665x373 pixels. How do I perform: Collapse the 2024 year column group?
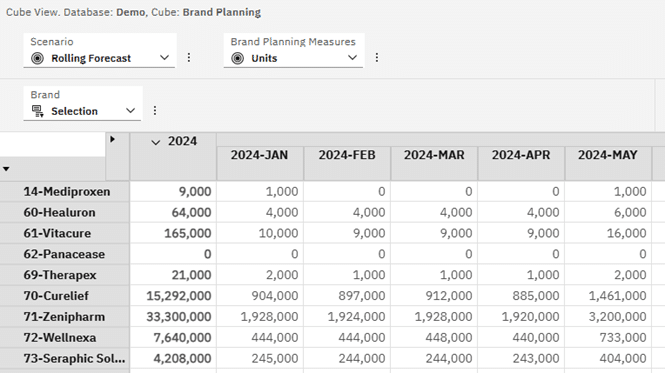(x=156, y=142)
